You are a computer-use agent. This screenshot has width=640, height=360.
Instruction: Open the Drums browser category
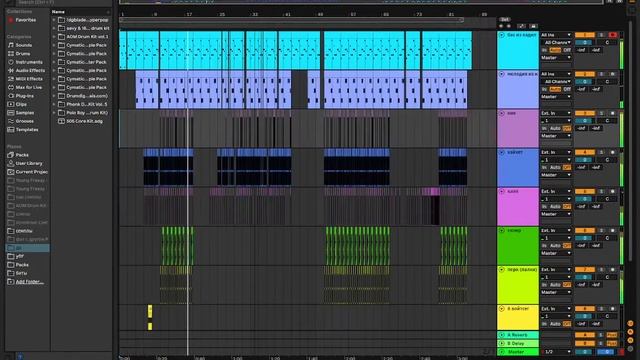[22, 53]
